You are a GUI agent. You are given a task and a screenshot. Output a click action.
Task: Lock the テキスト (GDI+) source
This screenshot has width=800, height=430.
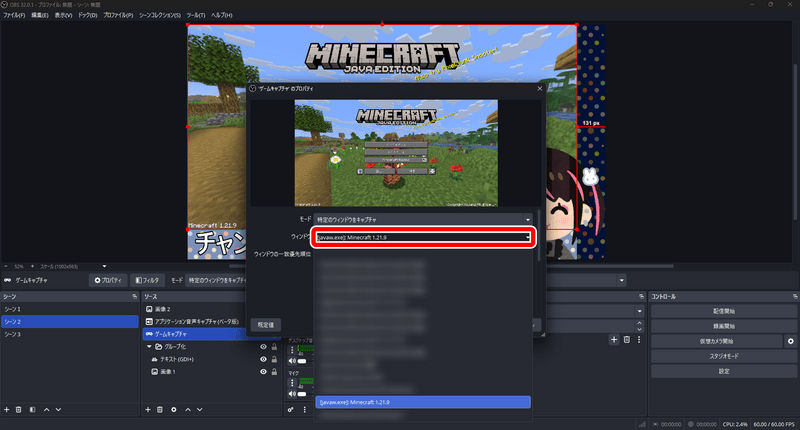(x=274, y=359)
